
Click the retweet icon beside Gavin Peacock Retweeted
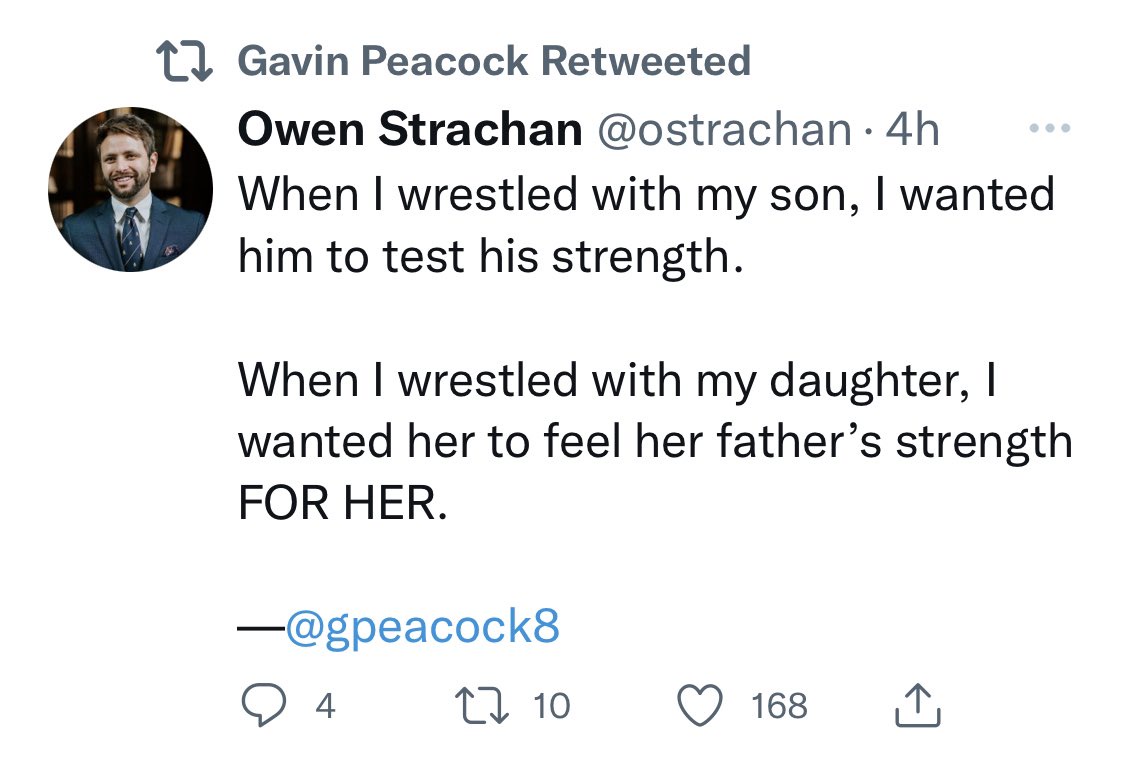184,61
